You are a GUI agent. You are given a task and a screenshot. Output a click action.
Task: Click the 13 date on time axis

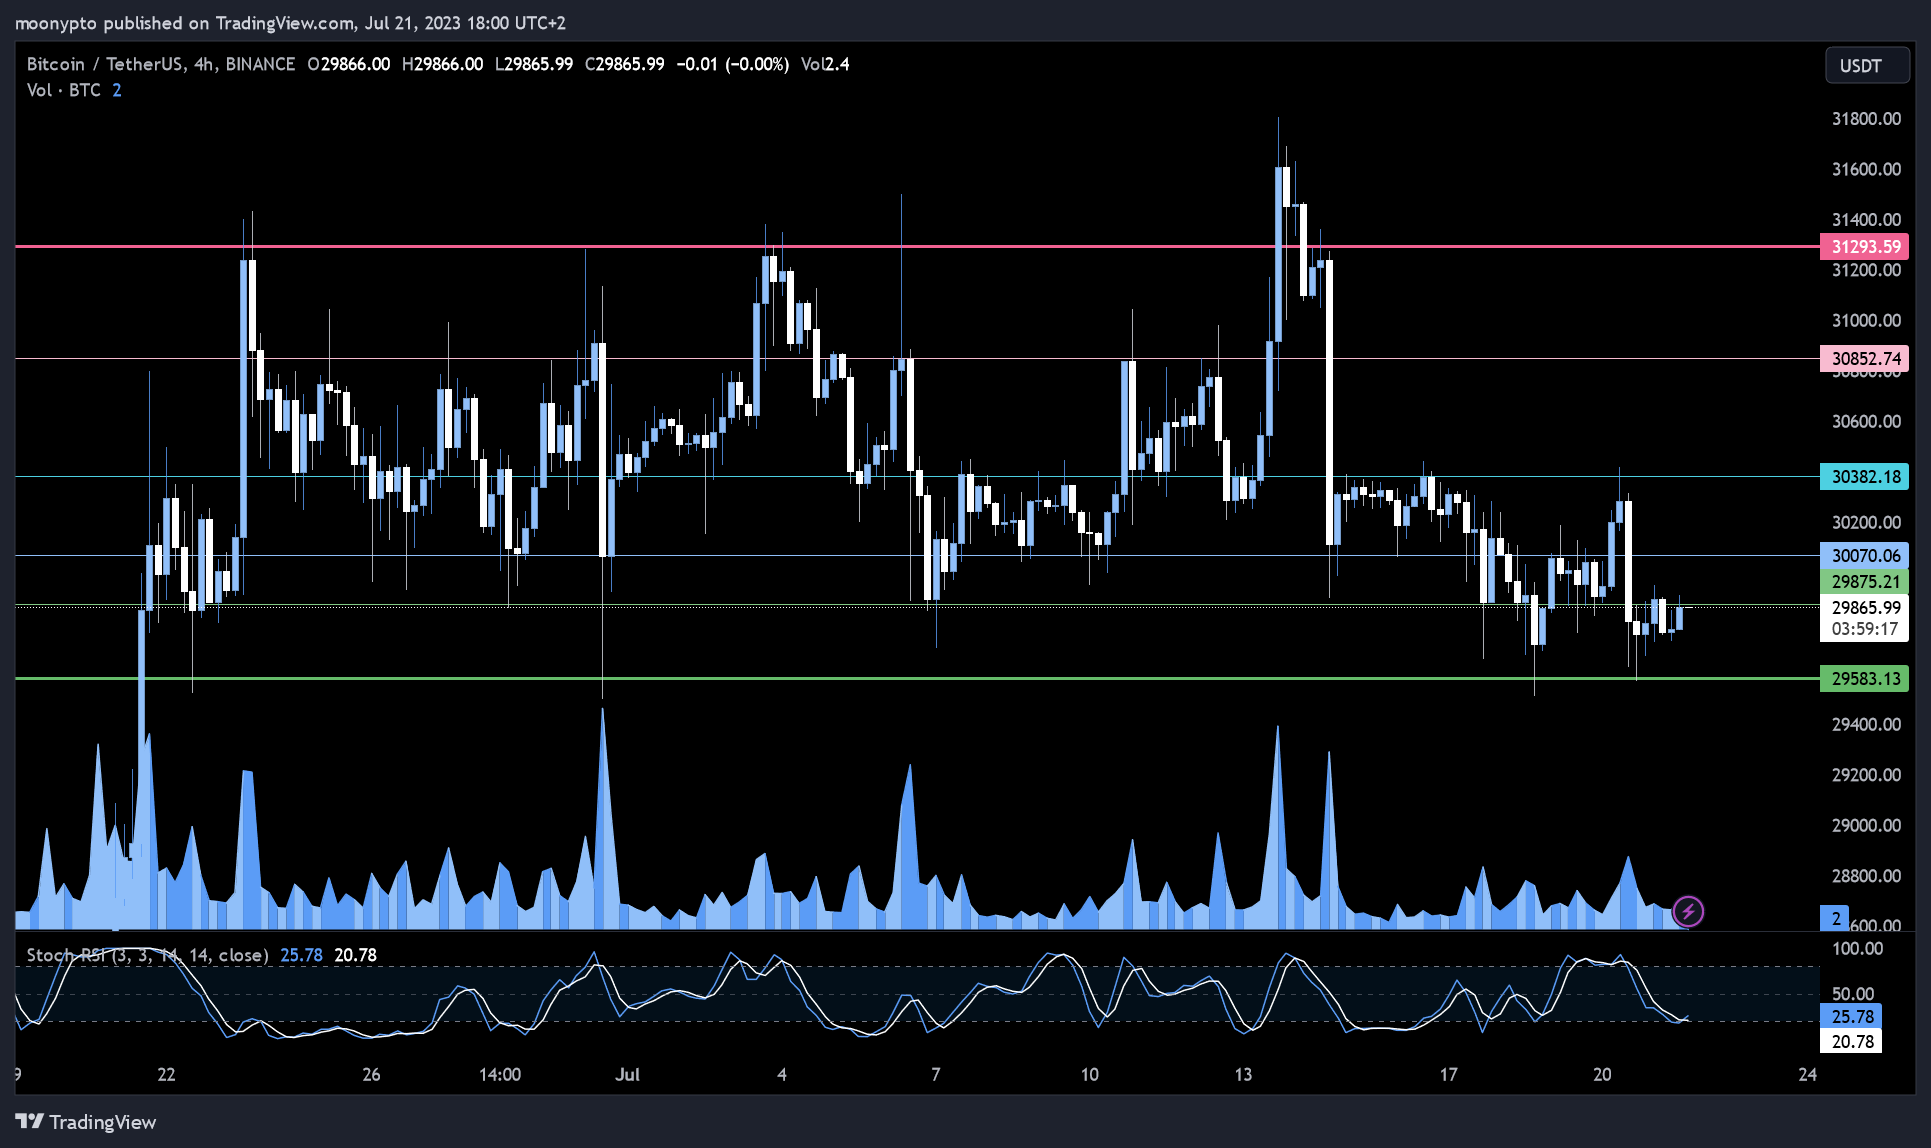1243,1075
